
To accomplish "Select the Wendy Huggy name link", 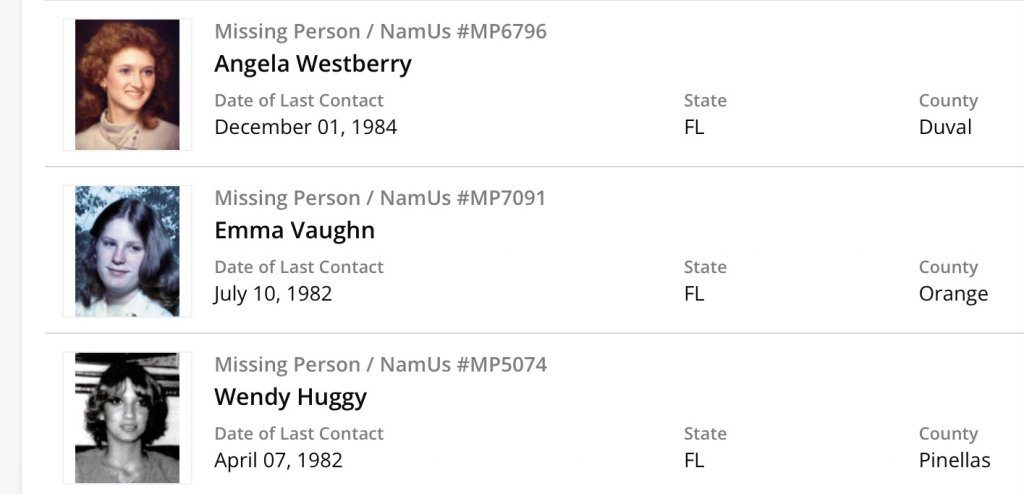I will (290, 397).
